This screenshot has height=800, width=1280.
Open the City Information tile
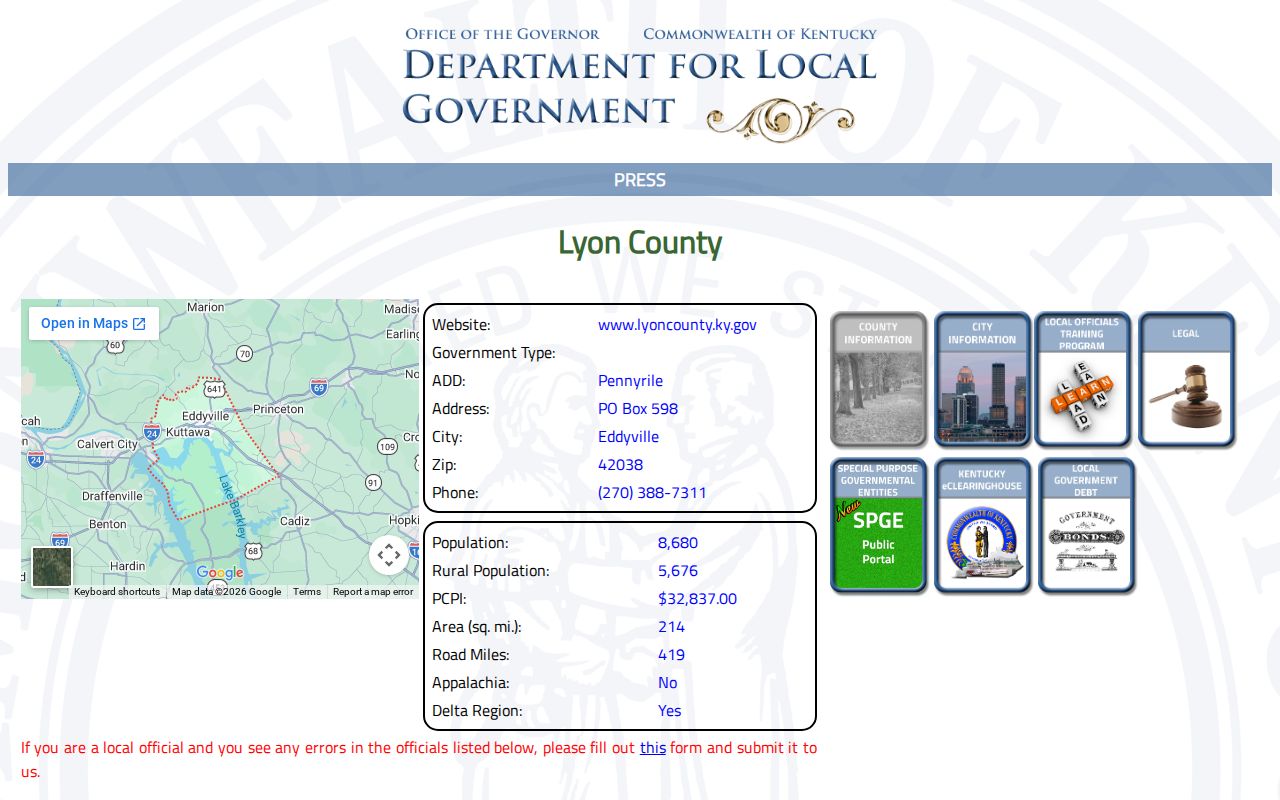point(982,379)
